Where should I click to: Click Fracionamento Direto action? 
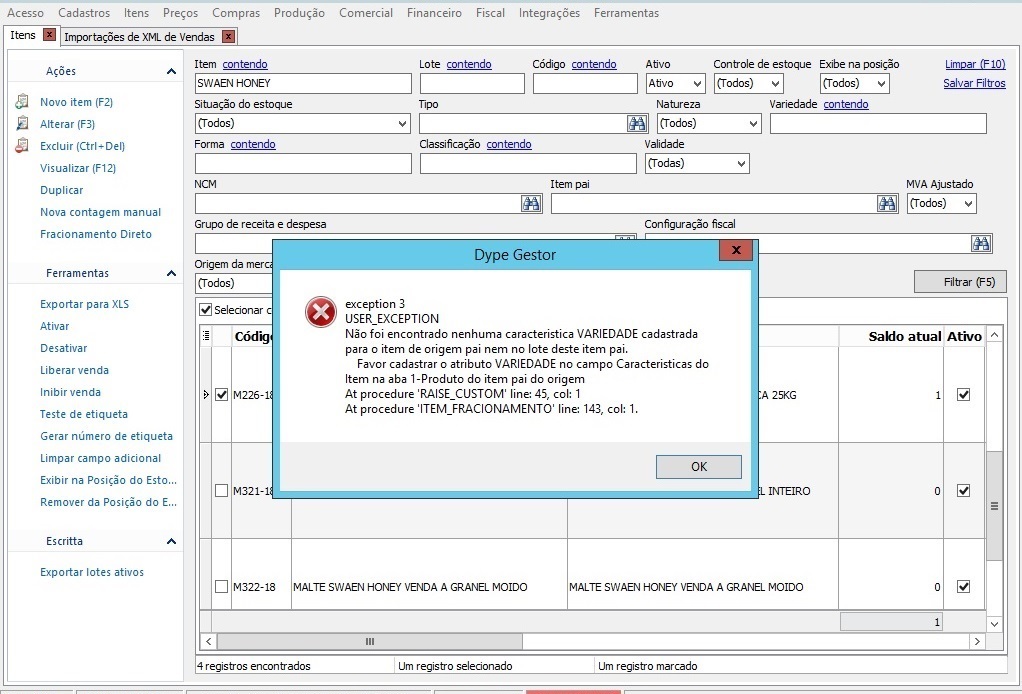[x=96, y=234]
